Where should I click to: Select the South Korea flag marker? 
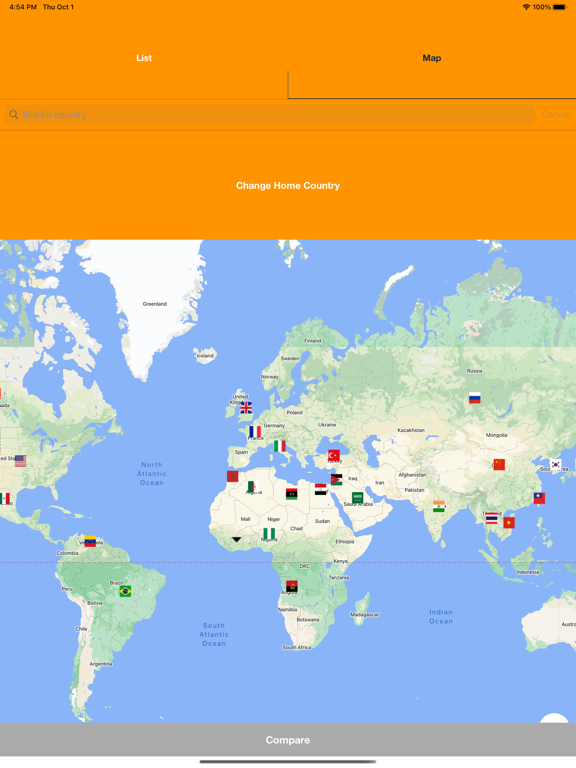pos(555,464)
